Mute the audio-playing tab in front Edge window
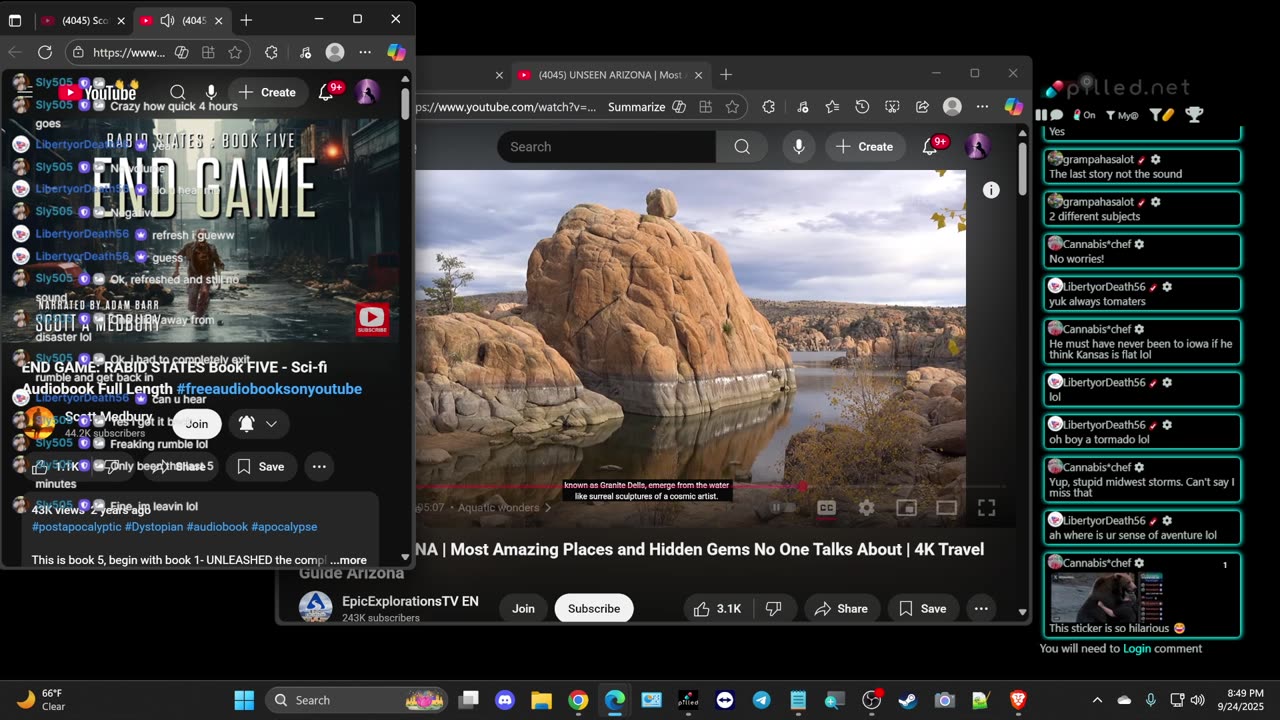Image resolution: width=1280 pixels, height=720 pixels. point(167,20)
